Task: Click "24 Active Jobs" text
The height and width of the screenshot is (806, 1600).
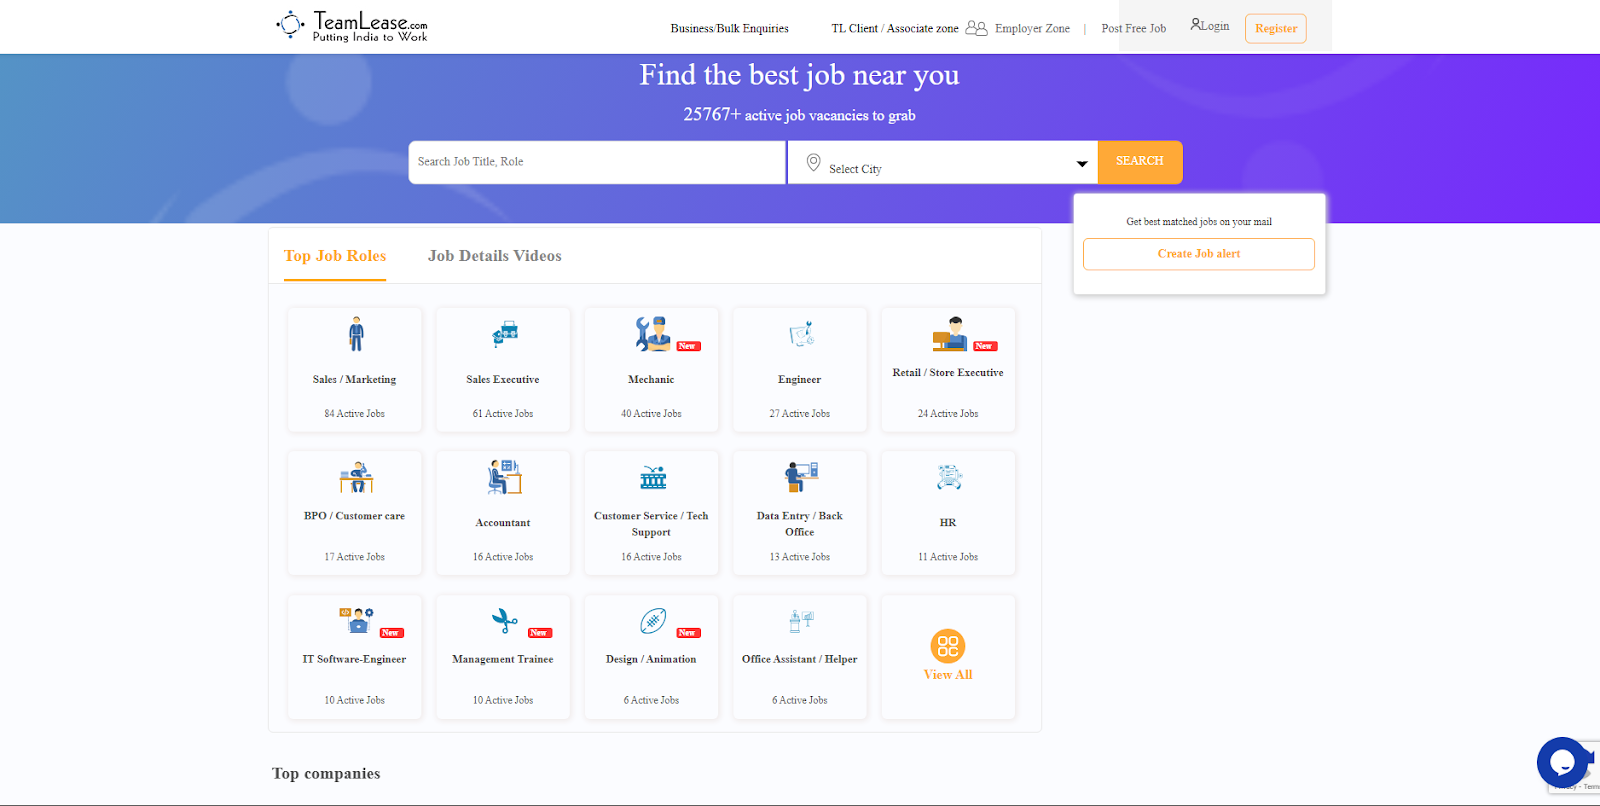Action: [948, 414]
